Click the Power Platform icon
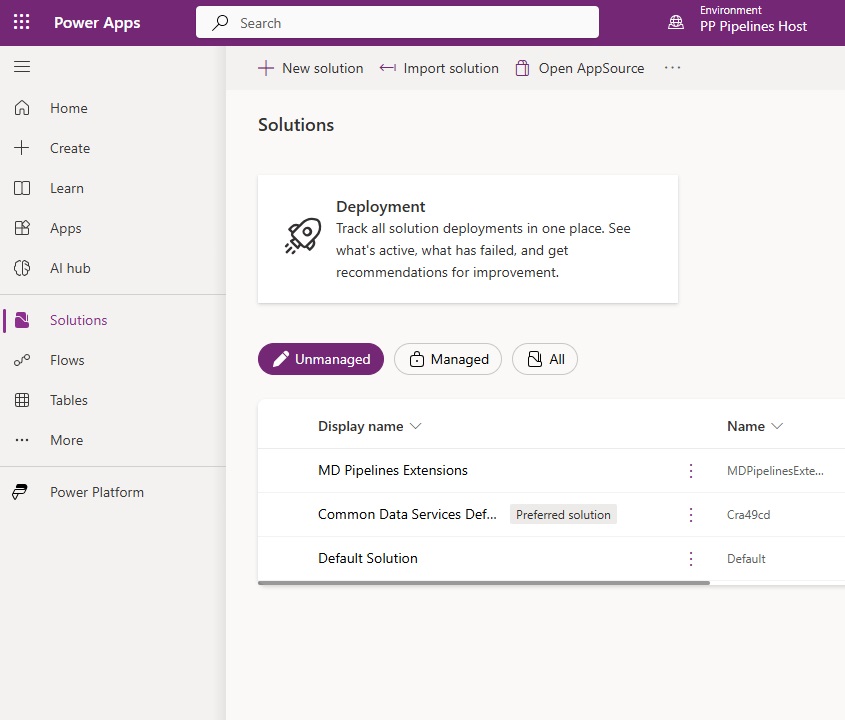The width and height of the screenshot is (845, 720). click(x=20, y=492)
